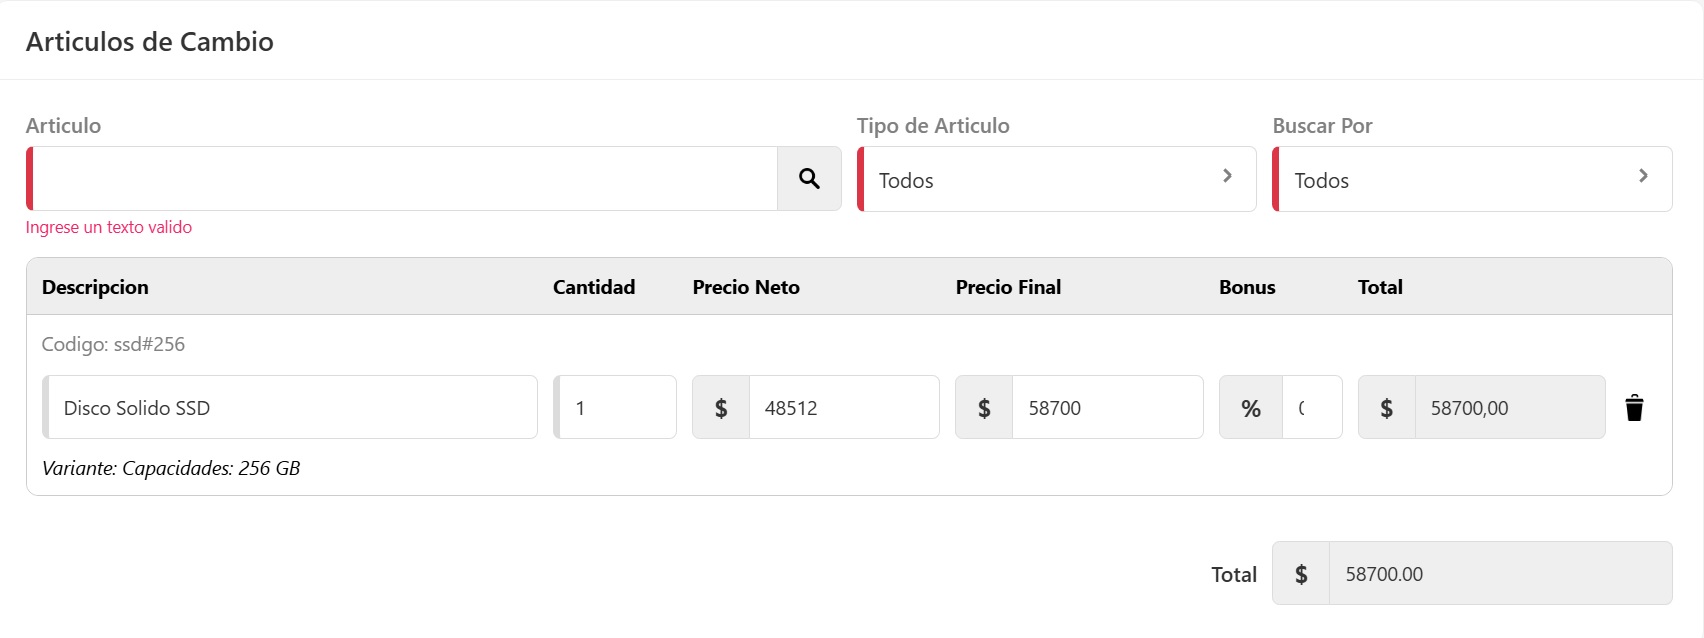Focus the Articulo search text field

tap(404, 179)
